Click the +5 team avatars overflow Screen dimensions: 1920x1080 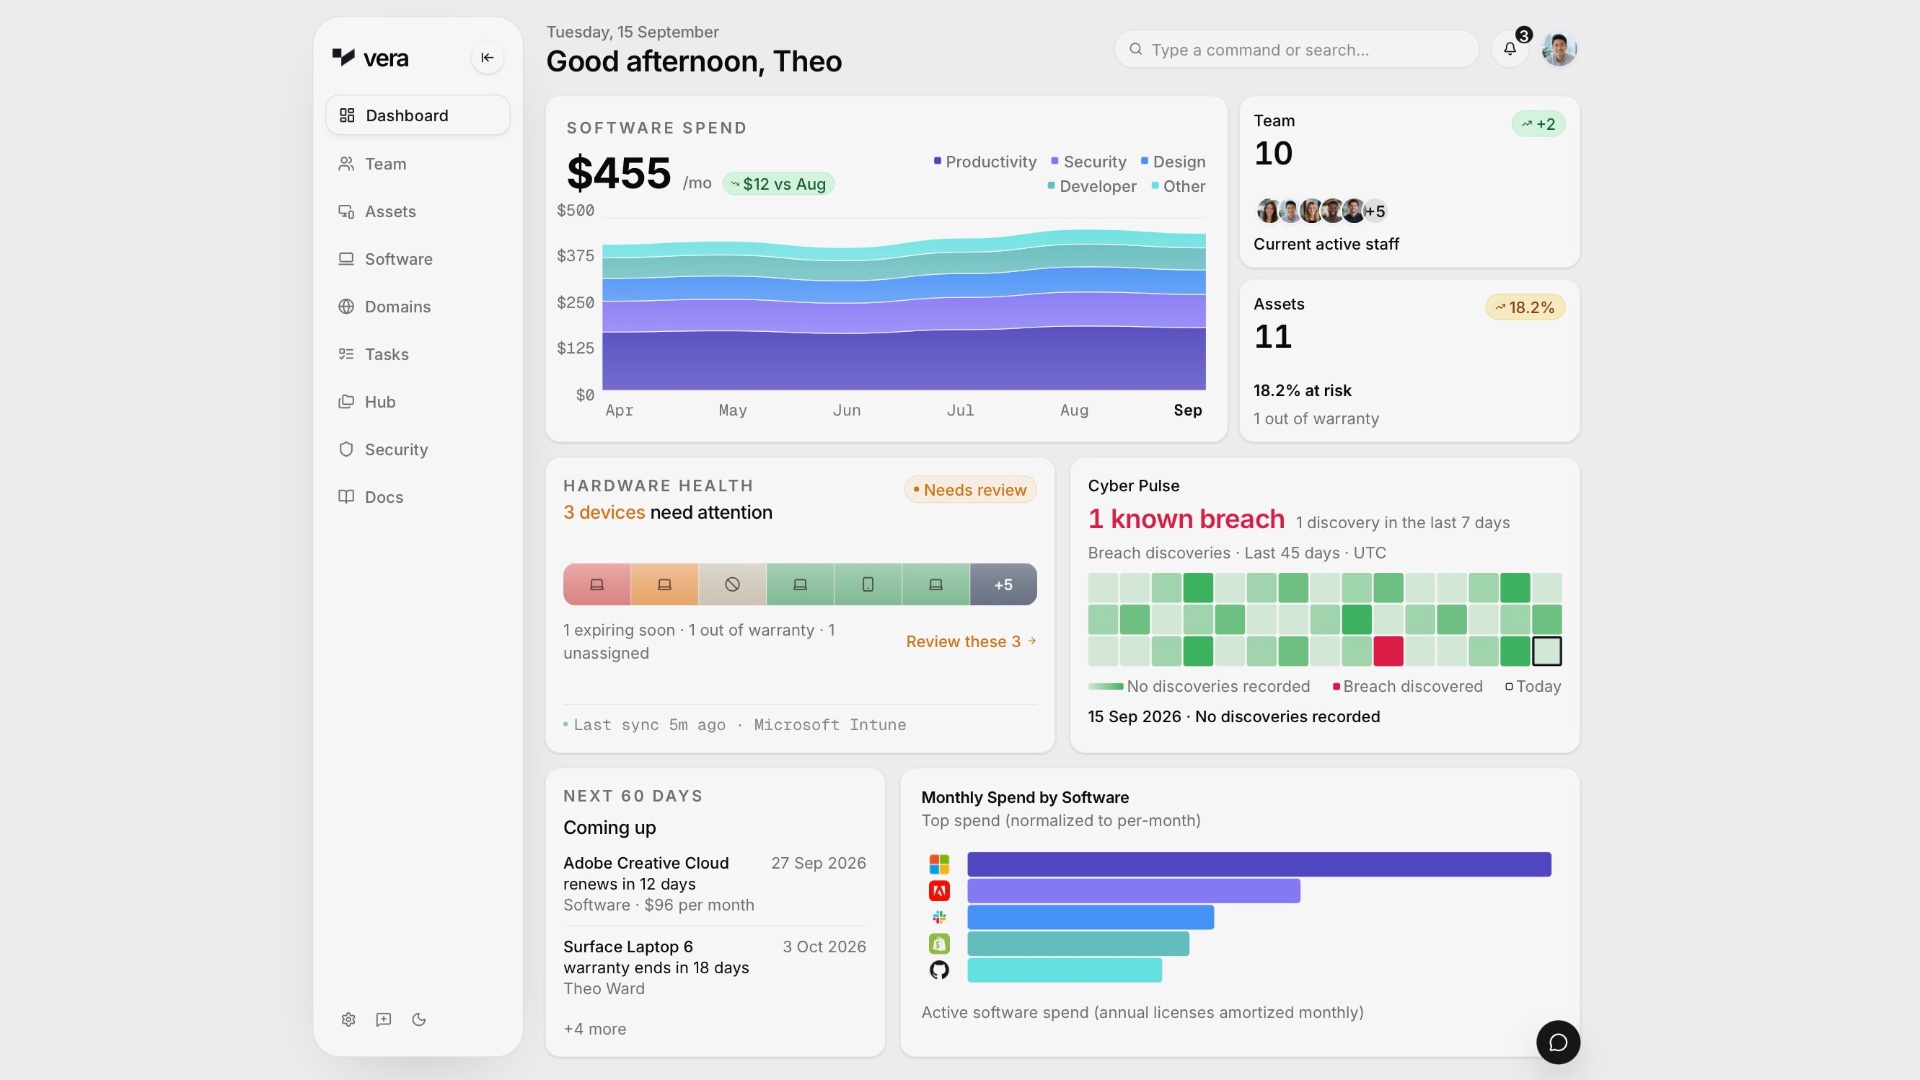[1375, 211]
